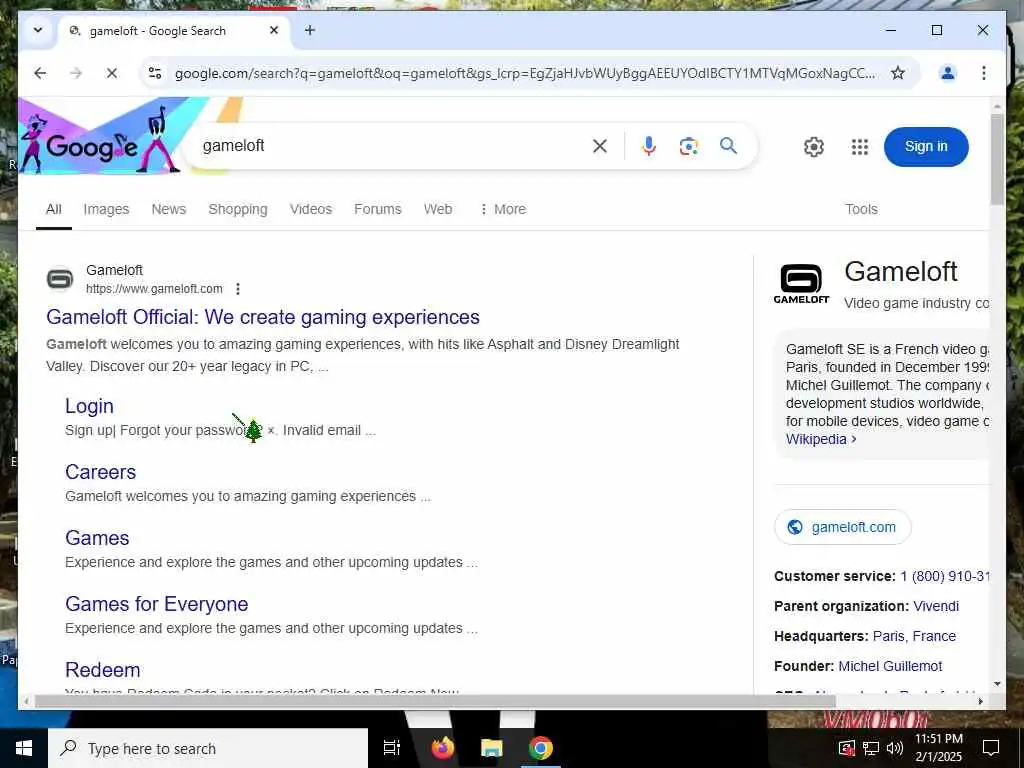
Task: Open the Google Doodle logo
Action: pyautogui.click(x=98, y=137)
